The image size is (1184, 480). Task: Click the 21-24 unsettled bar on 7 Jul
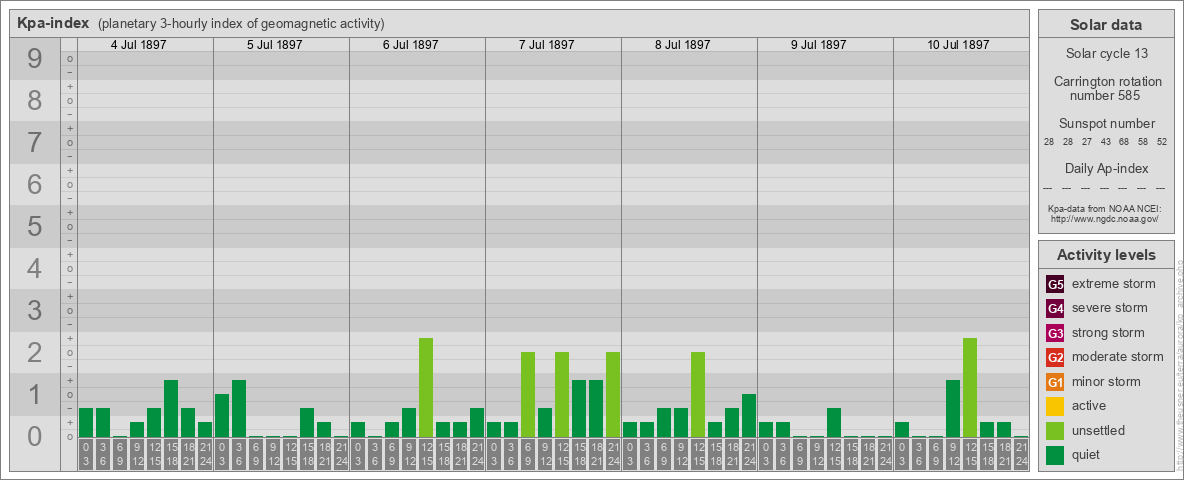click(x=613, y=395)
